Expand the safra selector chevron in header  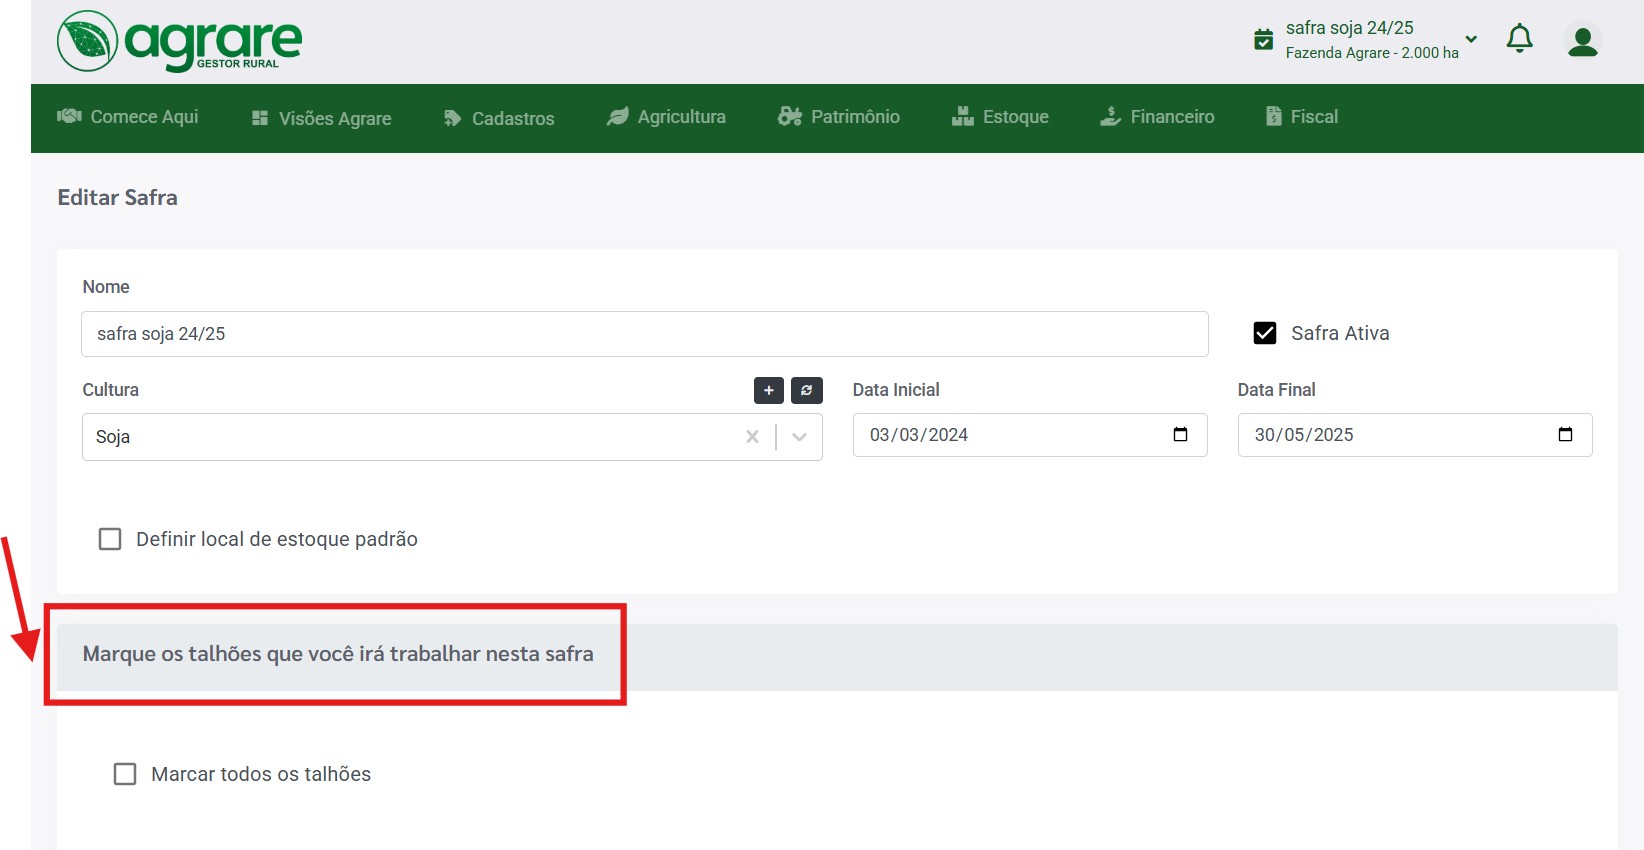click(x=1471, y=39)
